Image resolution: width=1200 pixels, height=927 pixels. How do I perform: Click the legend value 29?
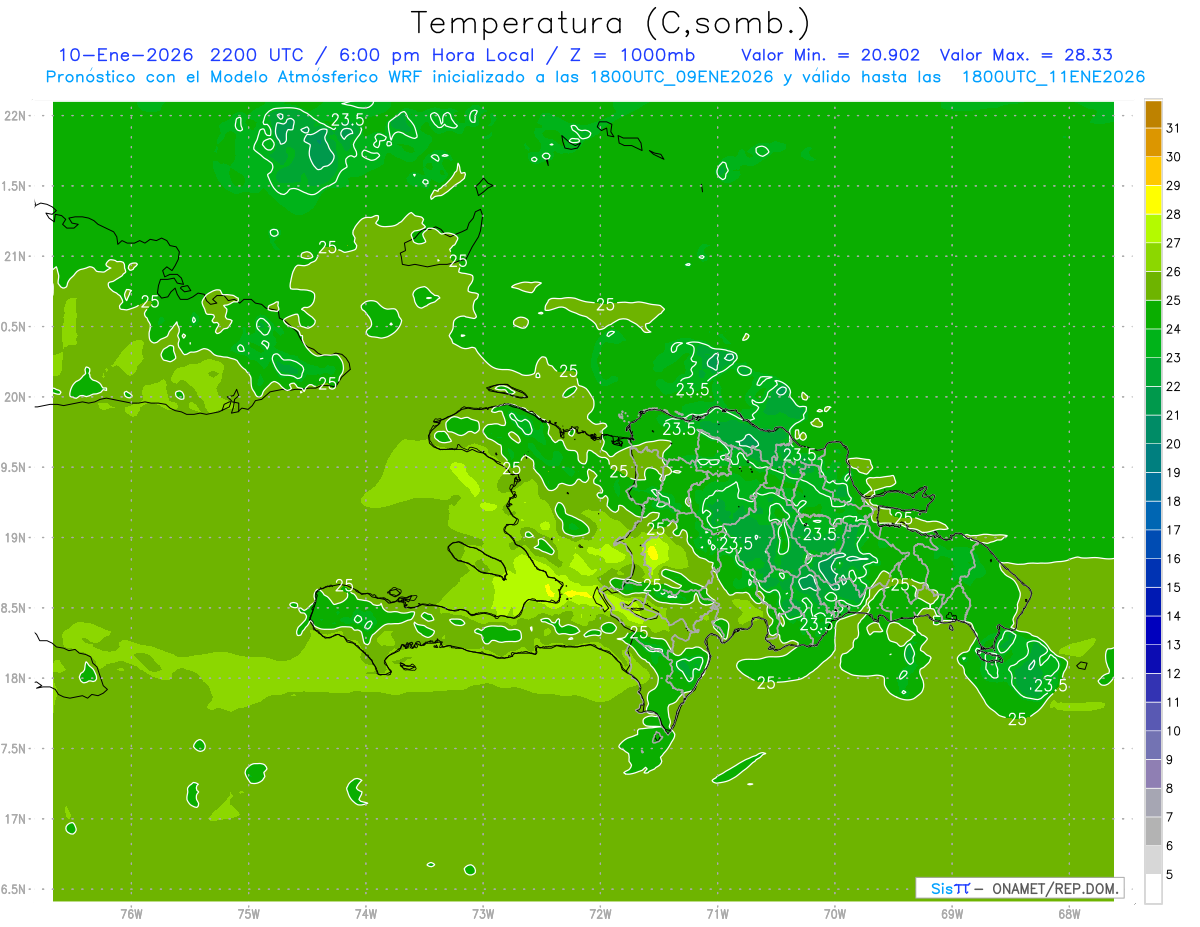pos(1173,185)
